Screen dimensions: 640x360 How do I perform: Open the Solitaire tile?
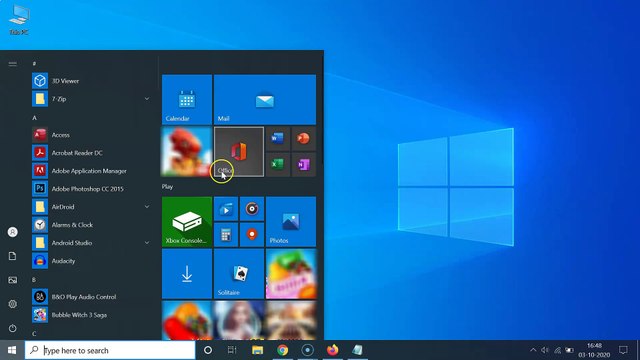(239, 274)
